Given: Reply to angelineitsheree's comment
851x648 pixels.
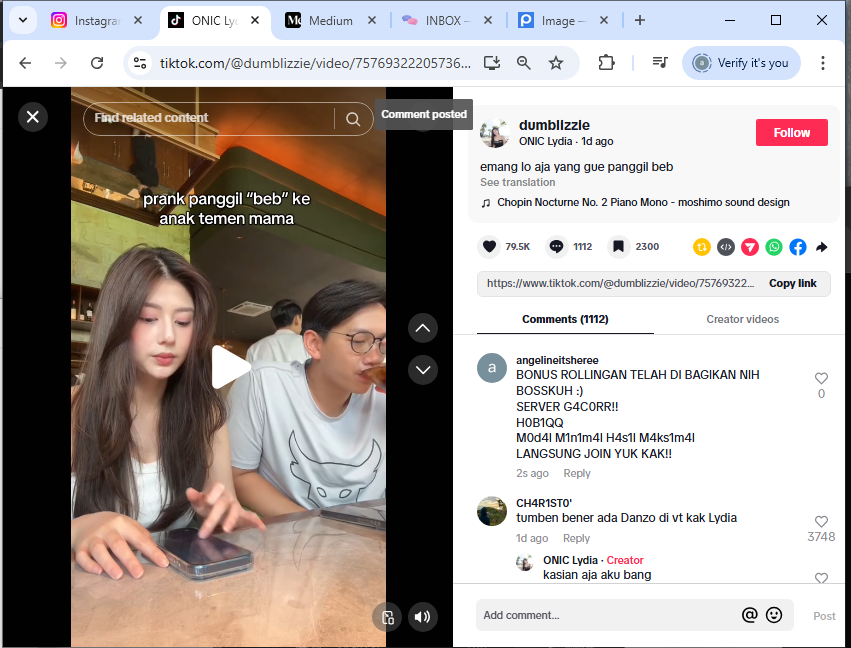Looking at the screenshot, I should point(576,473).
